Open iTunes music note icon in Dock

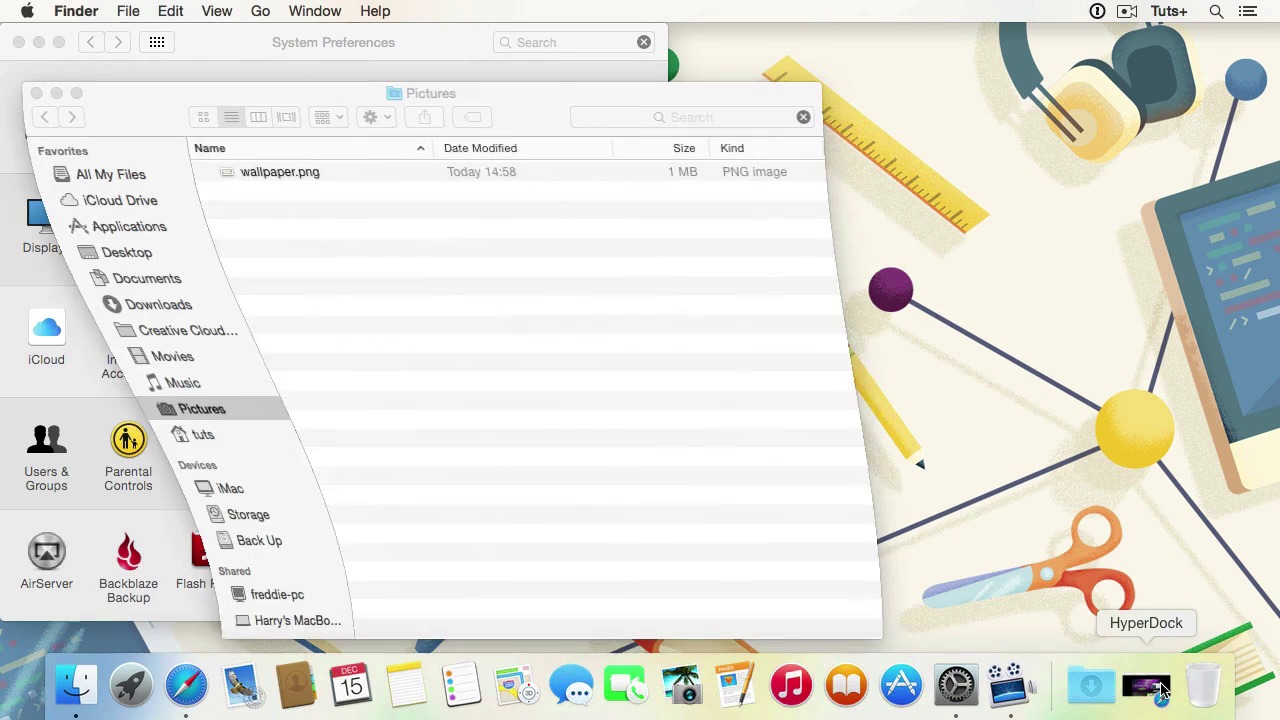tap(791, 686)
